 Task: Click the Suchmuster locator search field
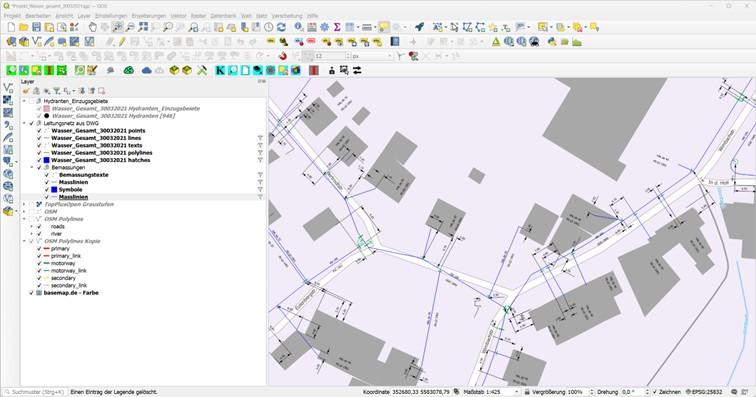[x=34, y=392]
